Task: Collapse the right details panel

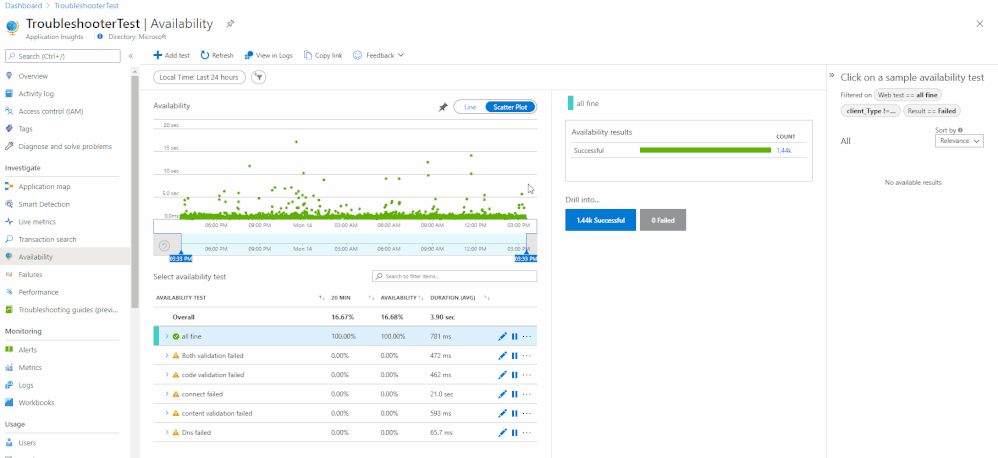Action: [x=831, y=76]
